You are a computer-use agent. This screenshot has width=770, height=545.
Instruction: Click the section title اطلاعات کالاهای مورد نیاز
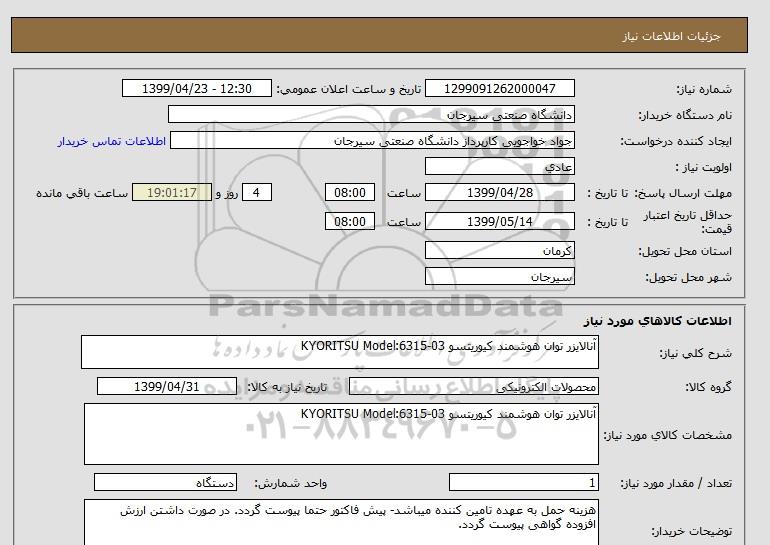658,321
